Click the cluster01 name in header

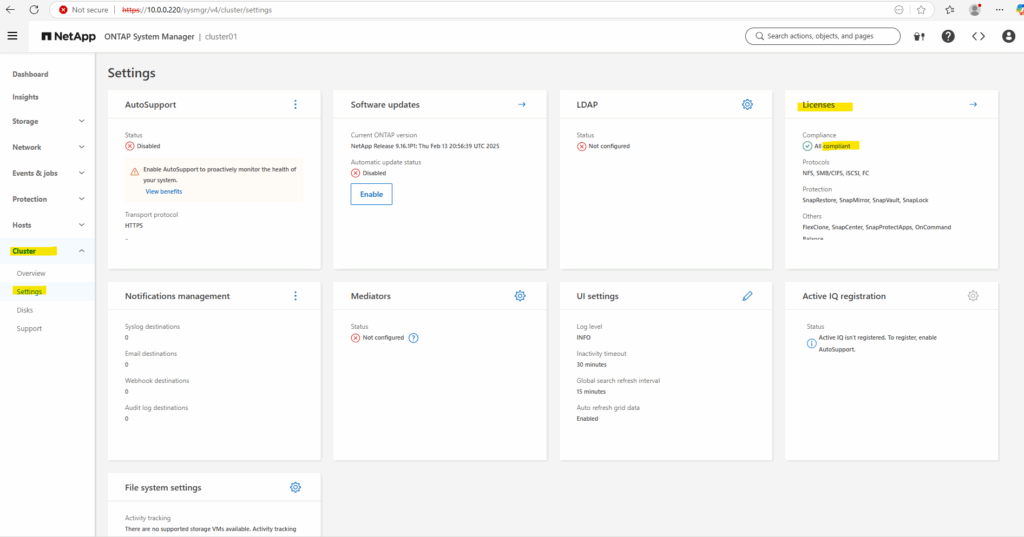click(x=221, y=37)
